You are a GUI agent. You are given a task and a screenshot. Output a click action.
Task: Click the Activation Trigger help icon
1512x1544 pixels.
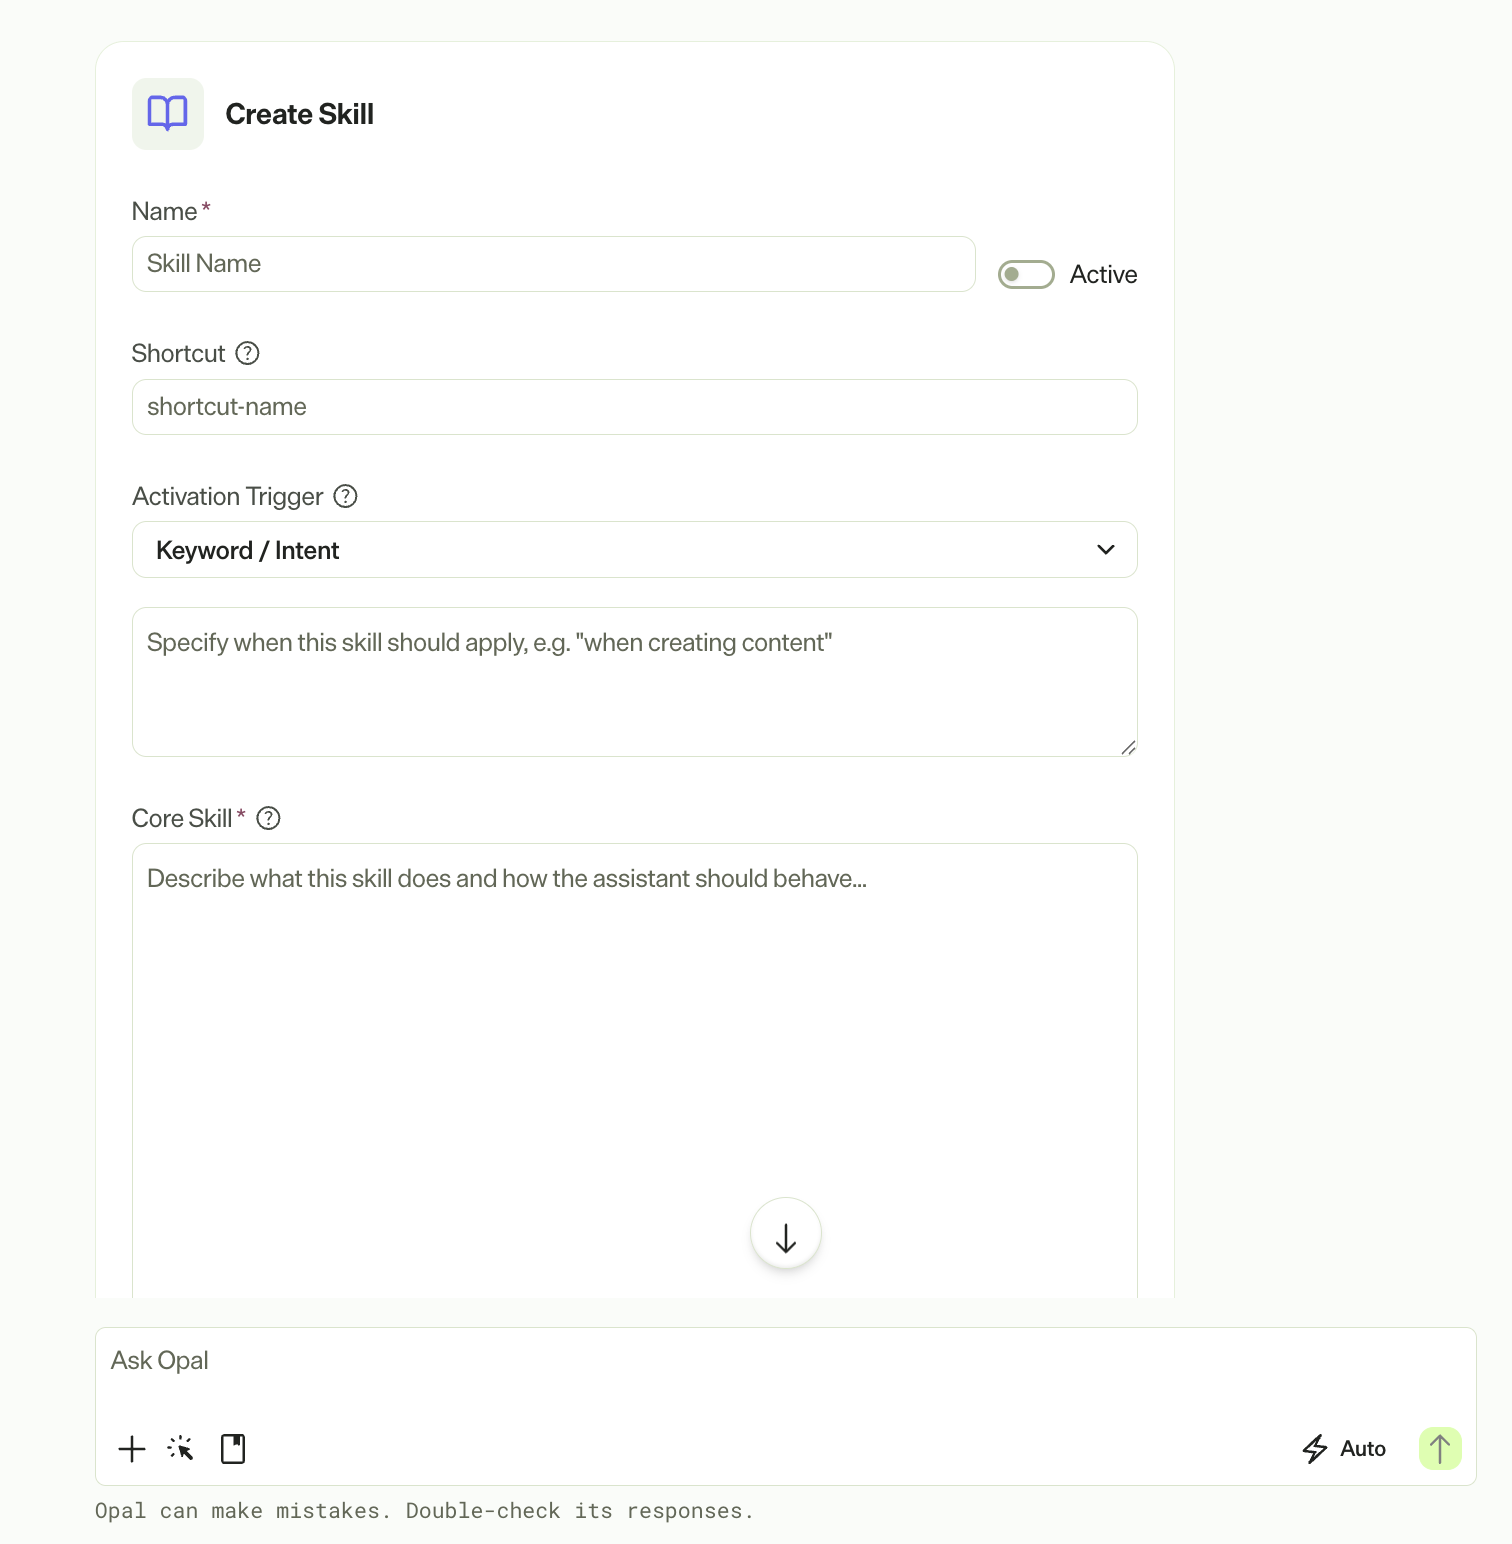[x=345, y=496]
